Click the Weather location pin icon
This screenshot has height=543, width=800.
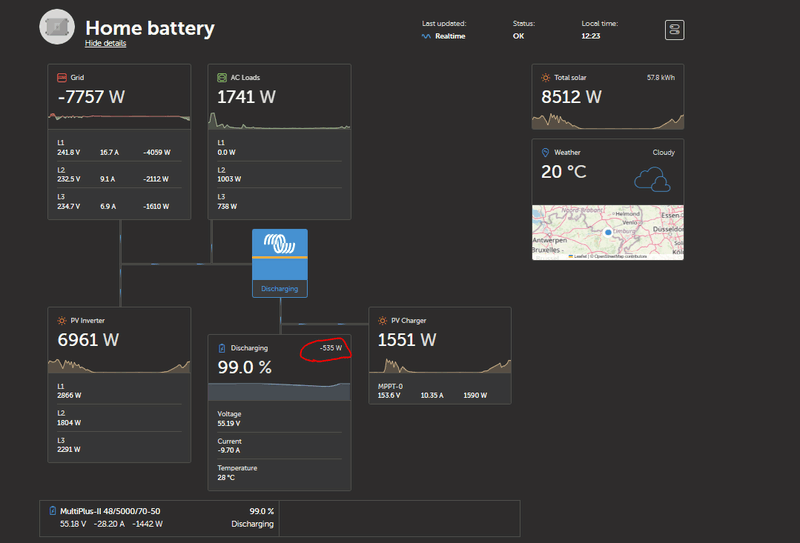pos(545,153)
